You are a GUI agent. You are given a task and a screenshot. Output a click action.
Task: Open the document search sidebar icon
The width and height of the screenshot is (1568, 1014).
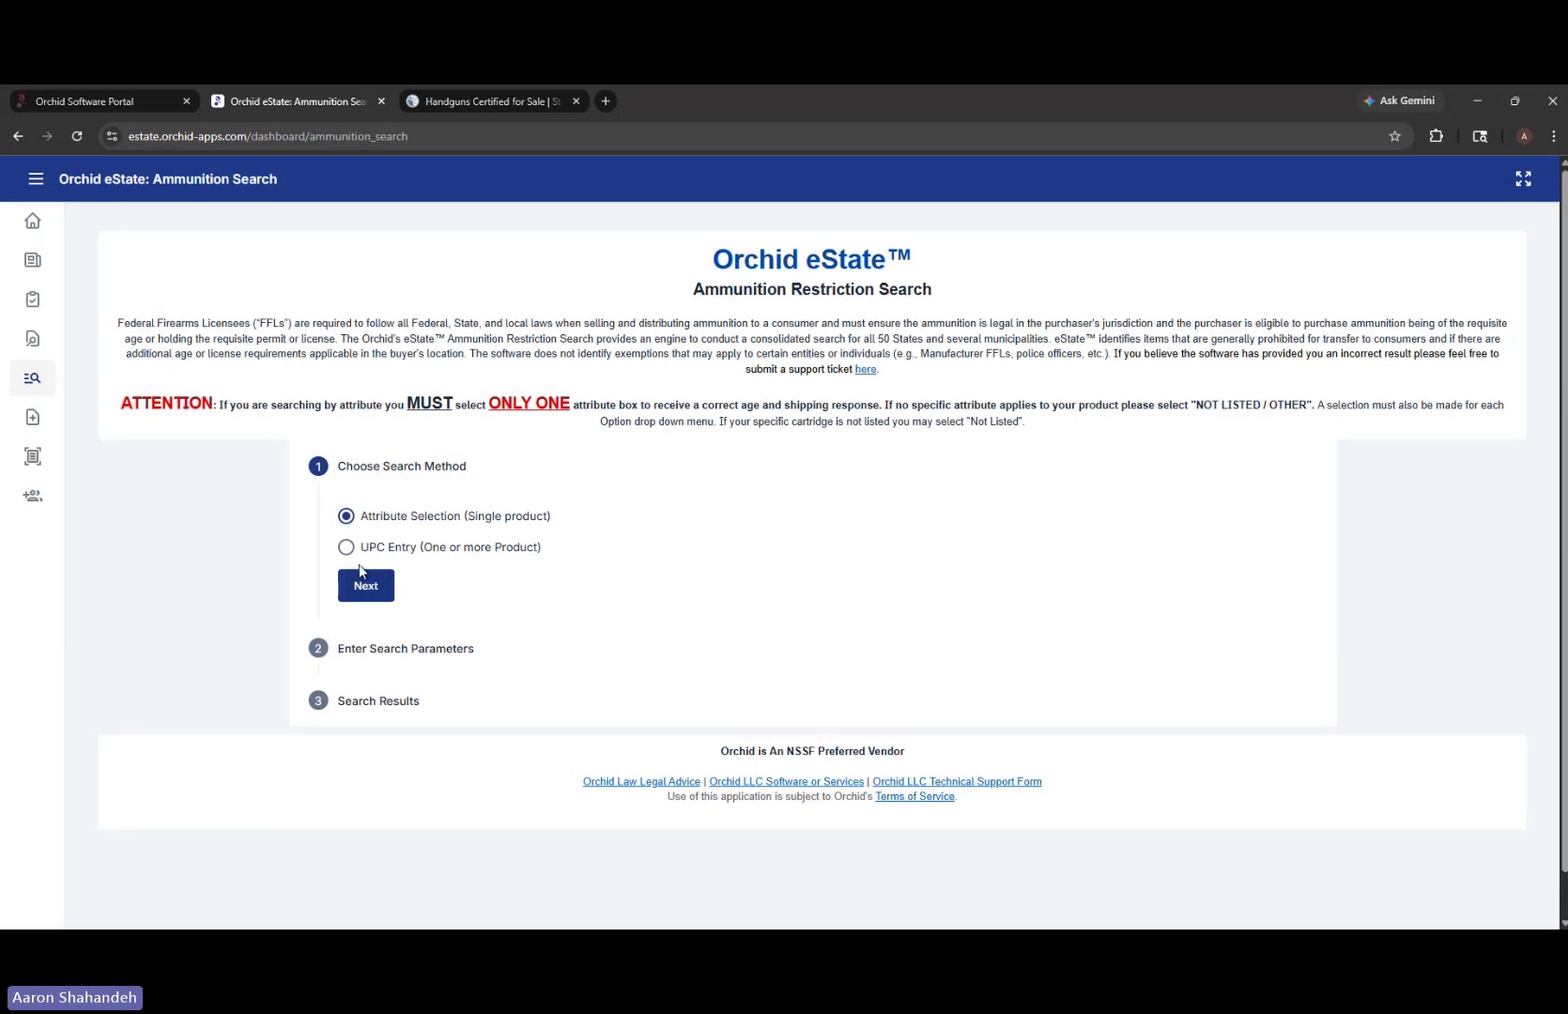point(33,339)
